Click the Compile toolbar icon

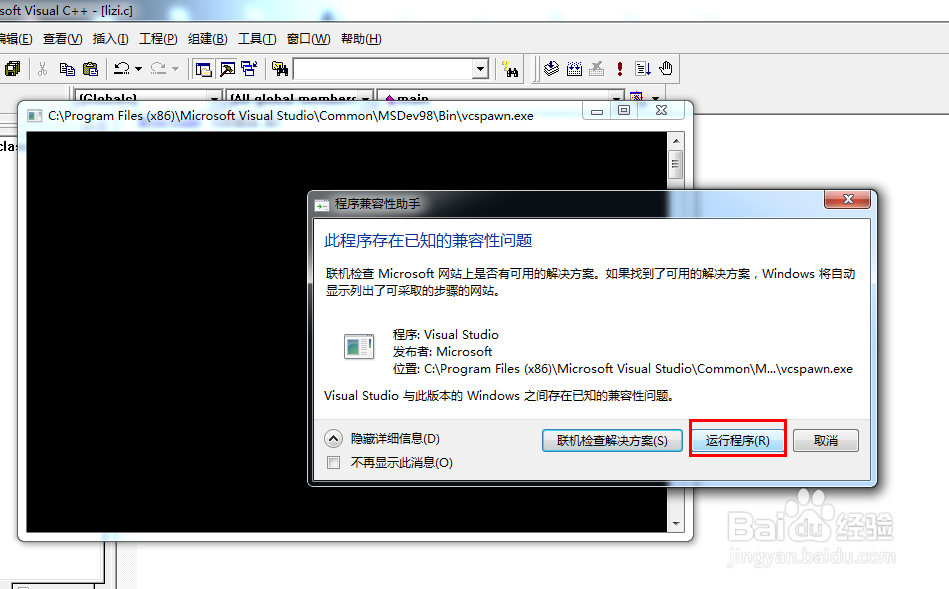(551, 69)
